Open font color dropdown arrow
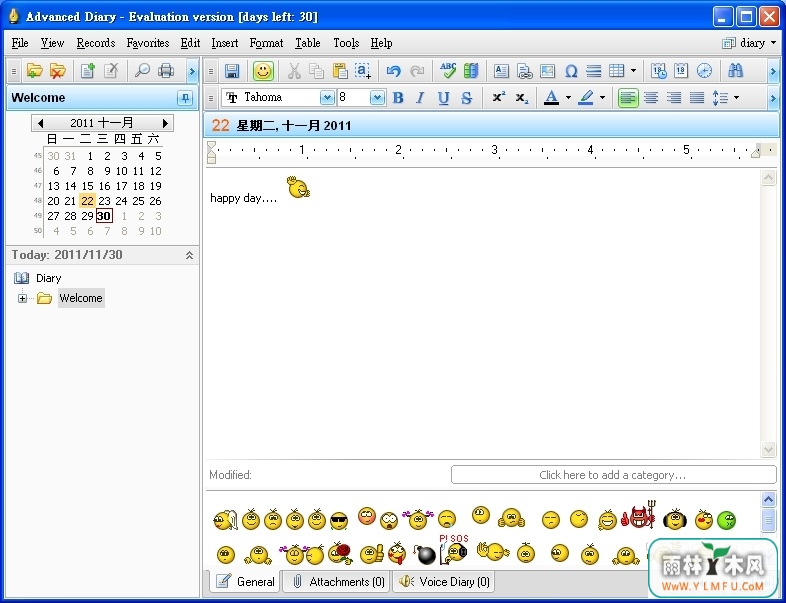This screenshot has width=786, height=603. (568, 98)
